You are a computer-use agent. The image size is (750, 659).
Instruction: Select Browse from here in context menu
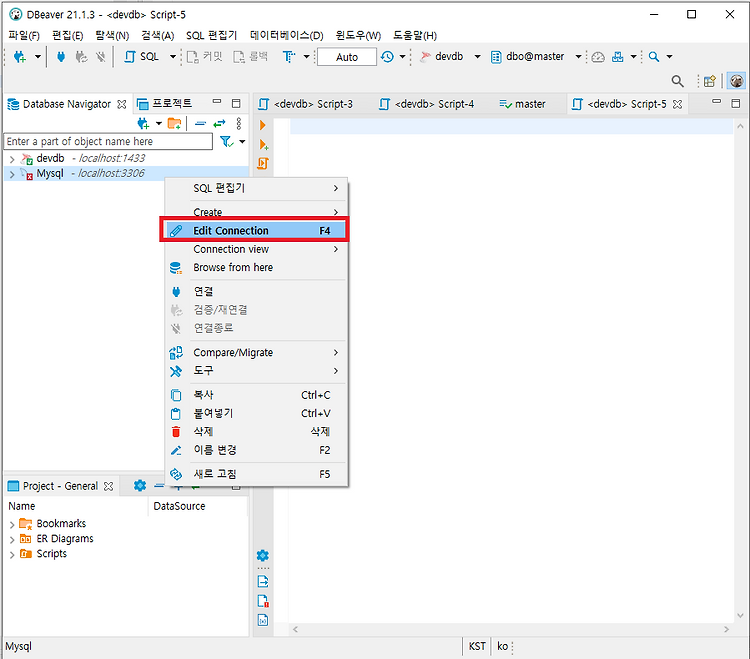point(256,267)
